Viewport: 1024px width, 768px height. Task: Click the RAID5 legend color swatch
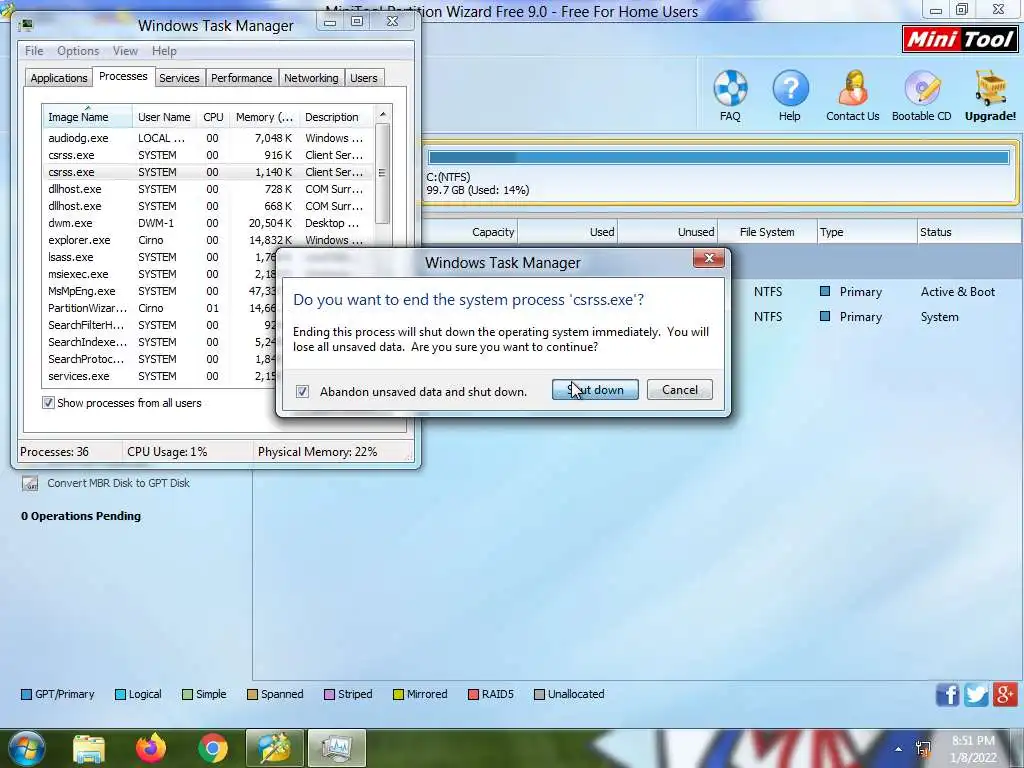point(473,694)
